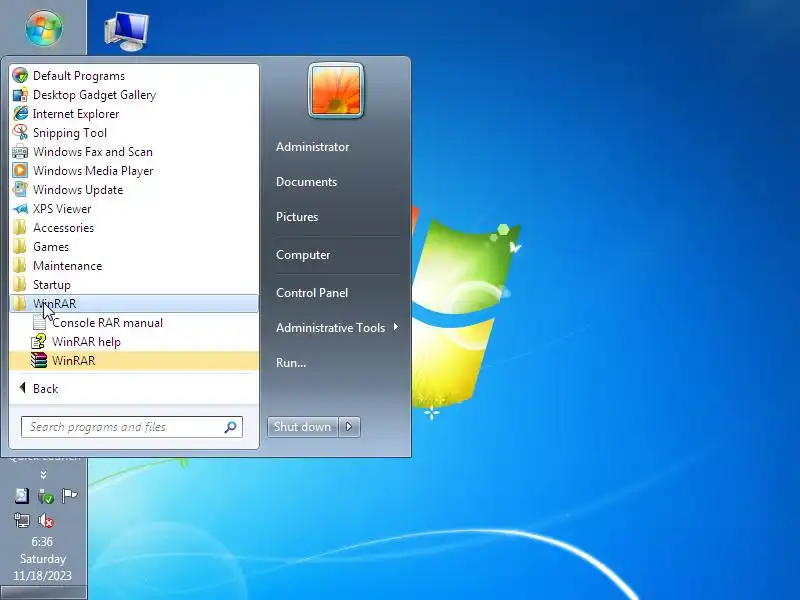Expand the Games folder
Image resolution: width=800 pixels, height=600 pixels.
coord(134,246)
